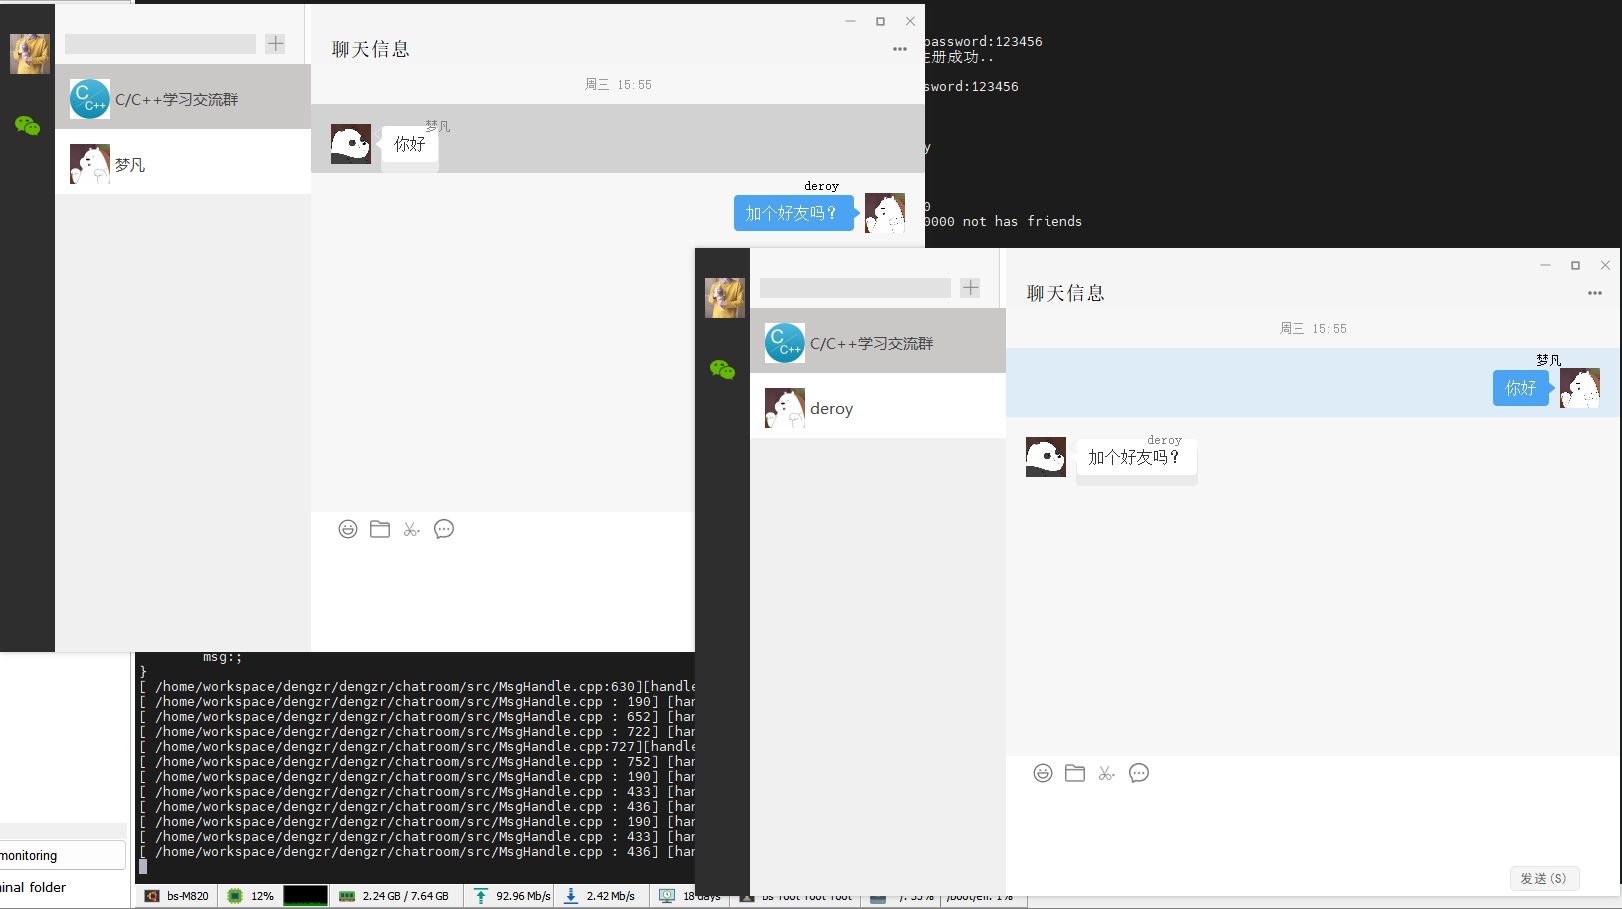
Task: Click 梦凡's bear avatar in right chat
Action: click(x=1580, y=388)
